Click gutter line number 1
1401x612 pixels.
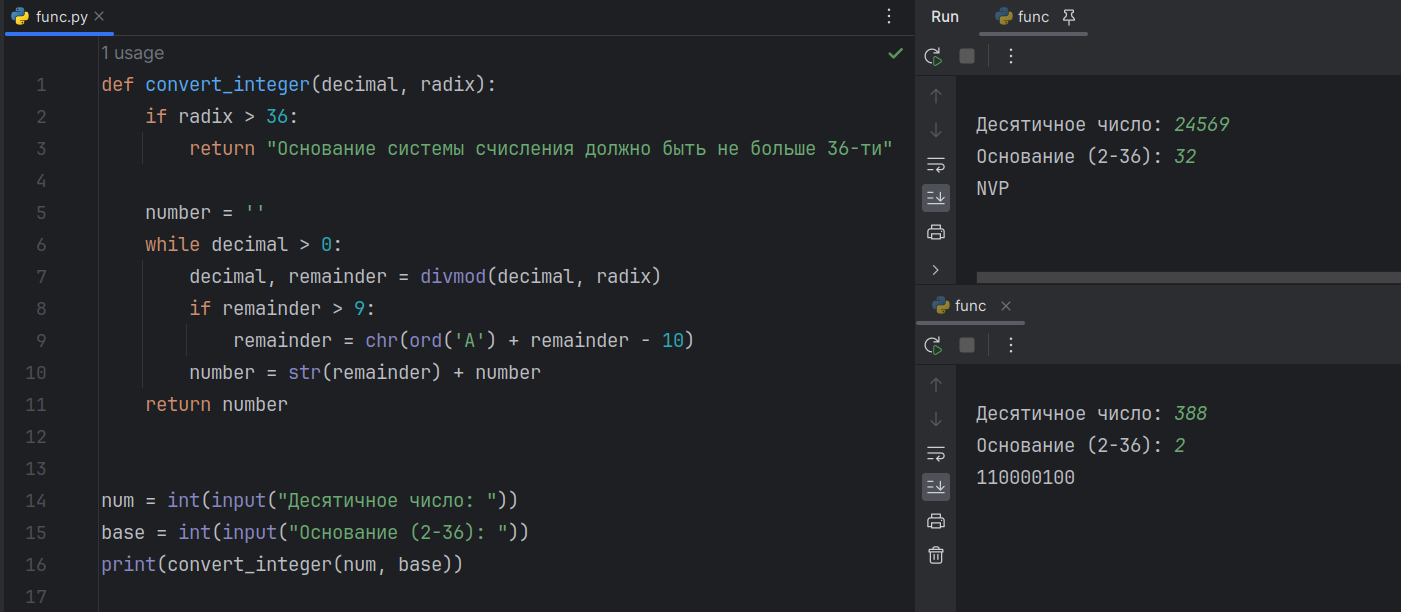[41, 85]
